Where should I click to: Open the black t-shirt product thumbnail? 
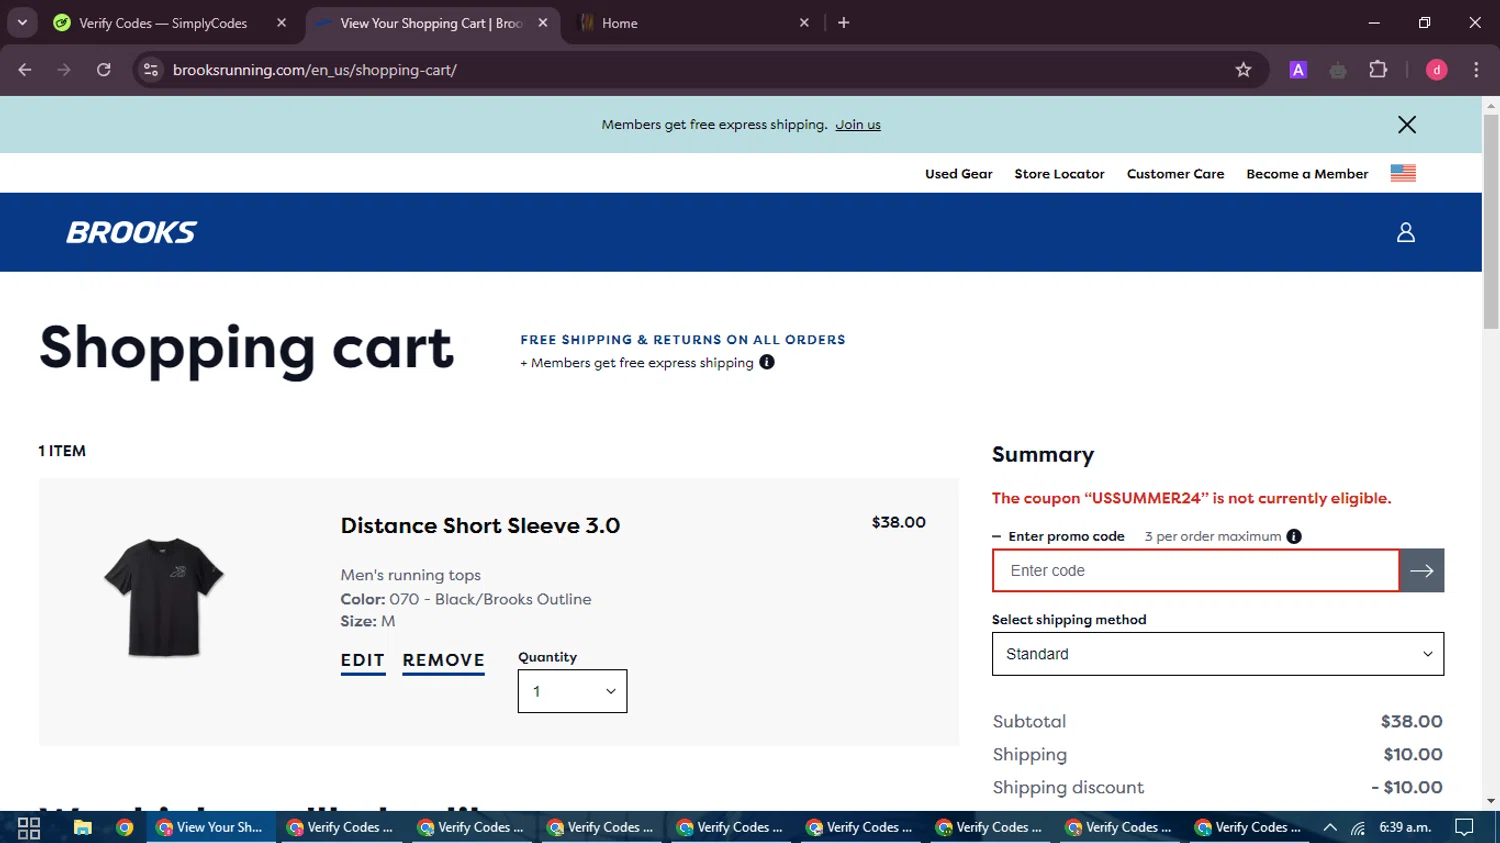click(x=164, y=597)
